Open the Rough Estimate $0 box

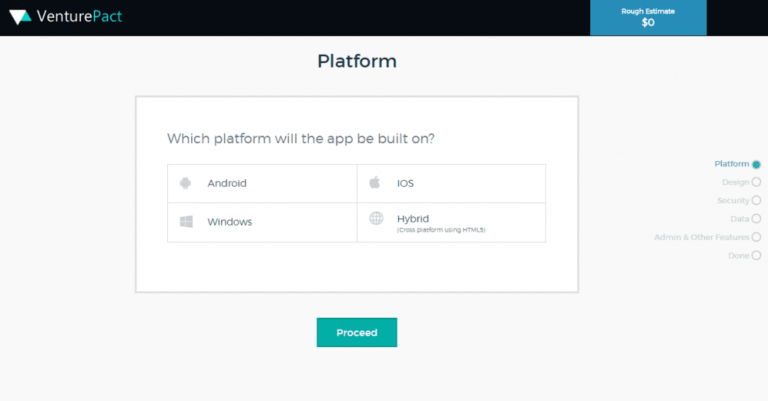[x=648, y=17]
